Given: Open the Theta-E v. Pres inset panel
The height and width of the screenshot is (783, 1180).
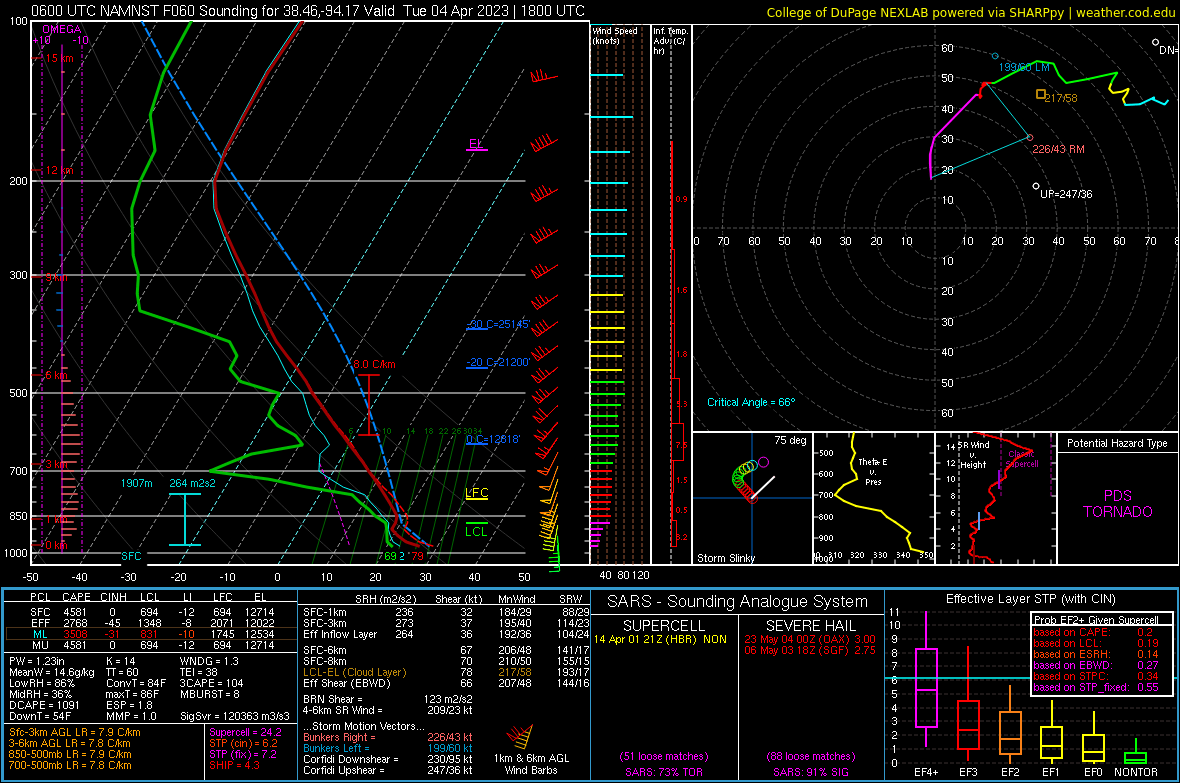Looking at the screenshot, I should (873, 497).
